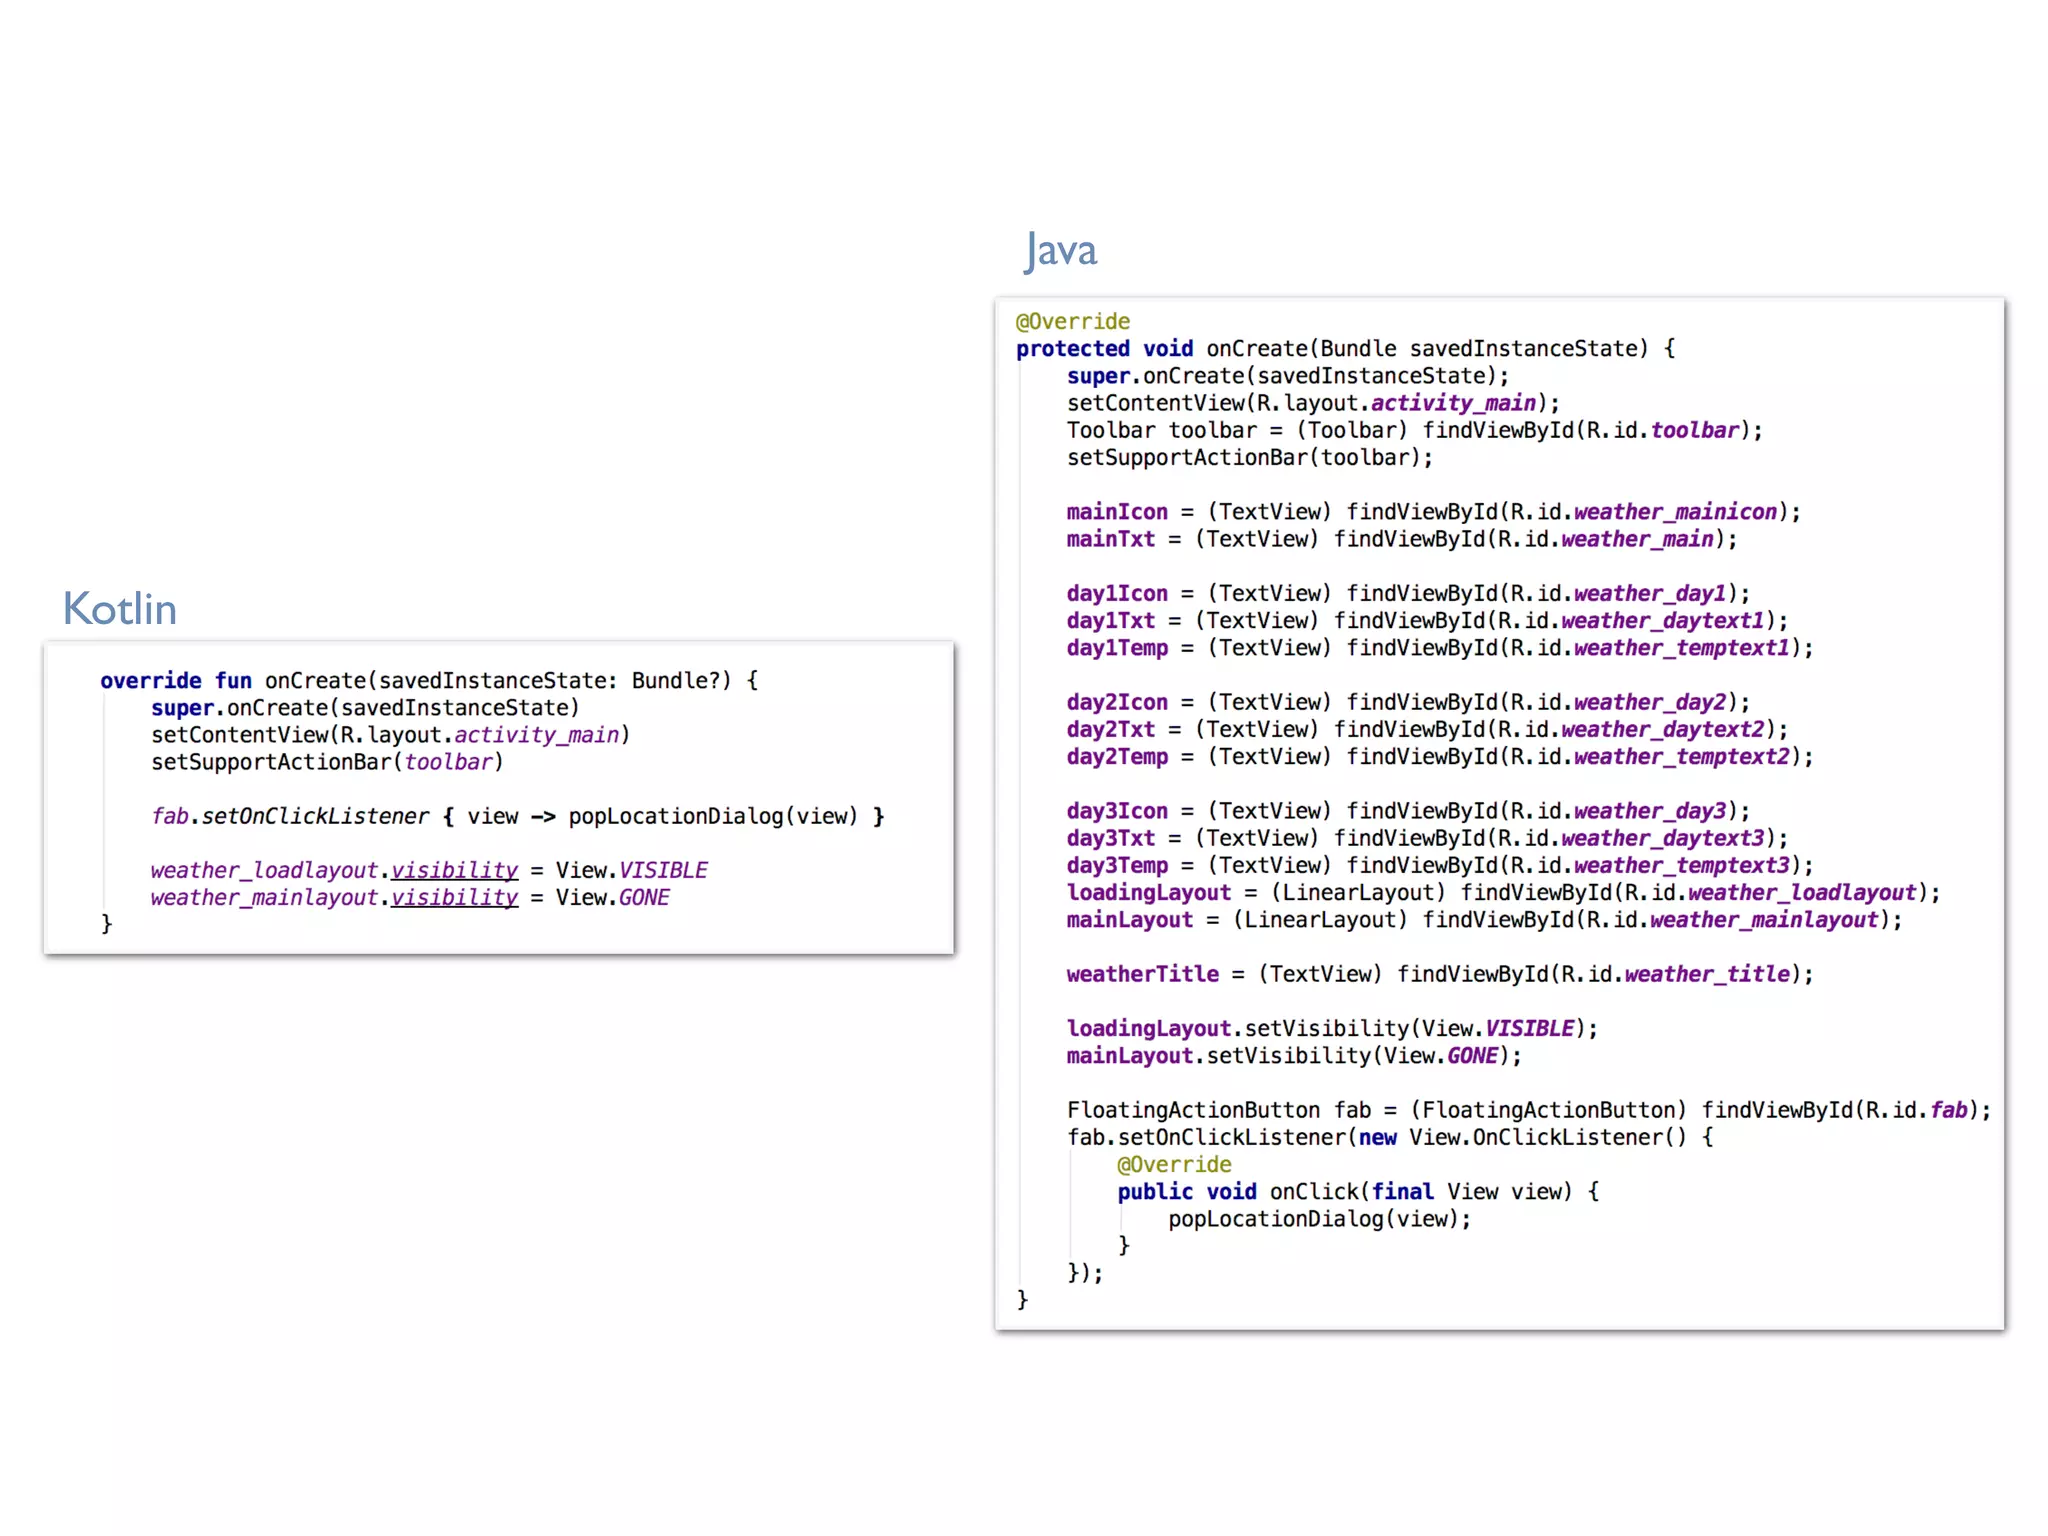Click Java 'setSupportActionBar(toolbar);' line
The width and height of the screenshot is (2048, 1536).
click(1250, 457)
